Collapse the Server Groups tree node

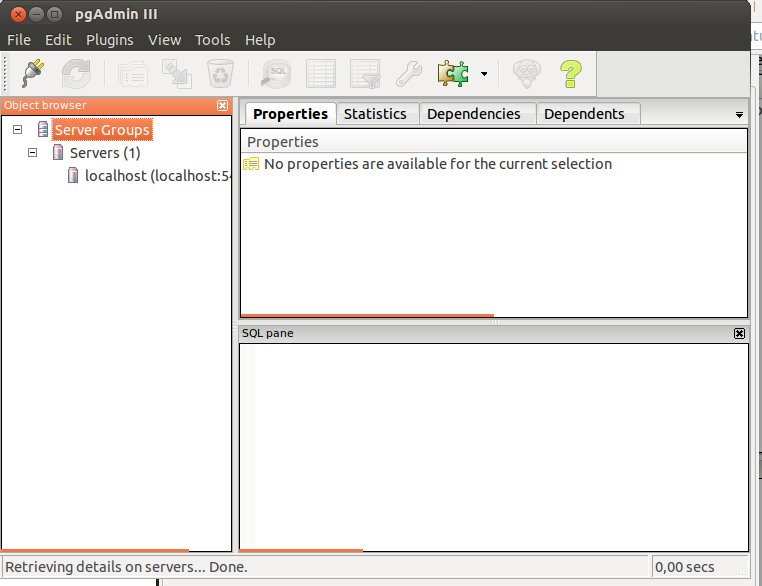(18, 130)
